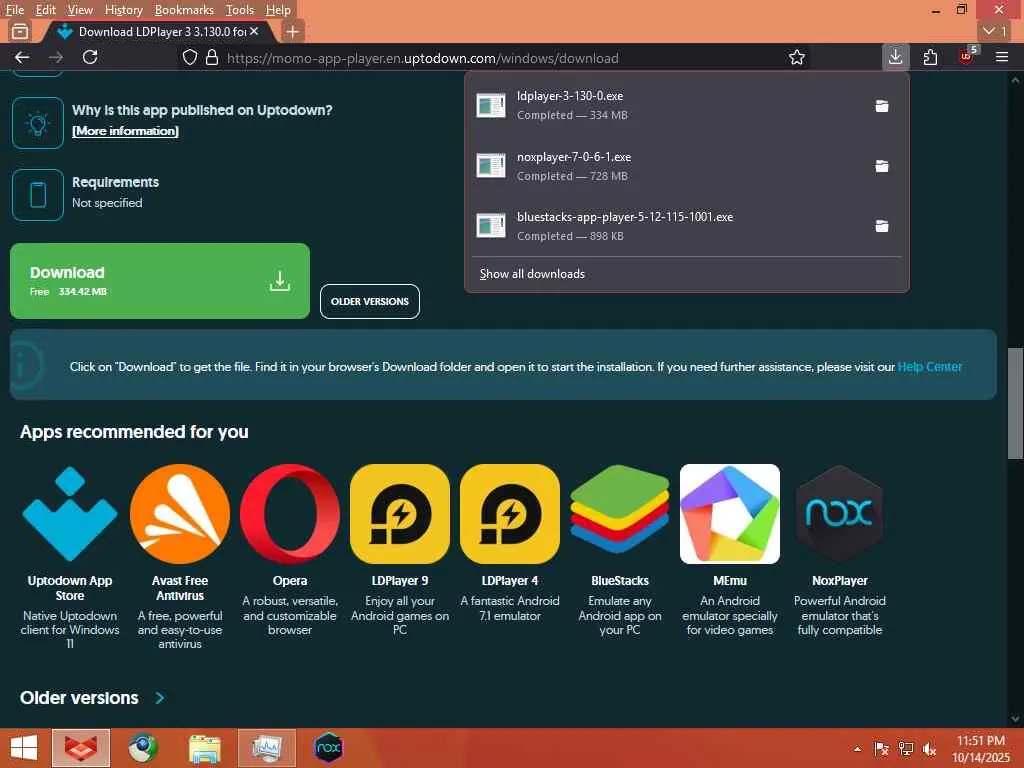
Task: Close the Download LDPlayer tab
Action: 254,31
